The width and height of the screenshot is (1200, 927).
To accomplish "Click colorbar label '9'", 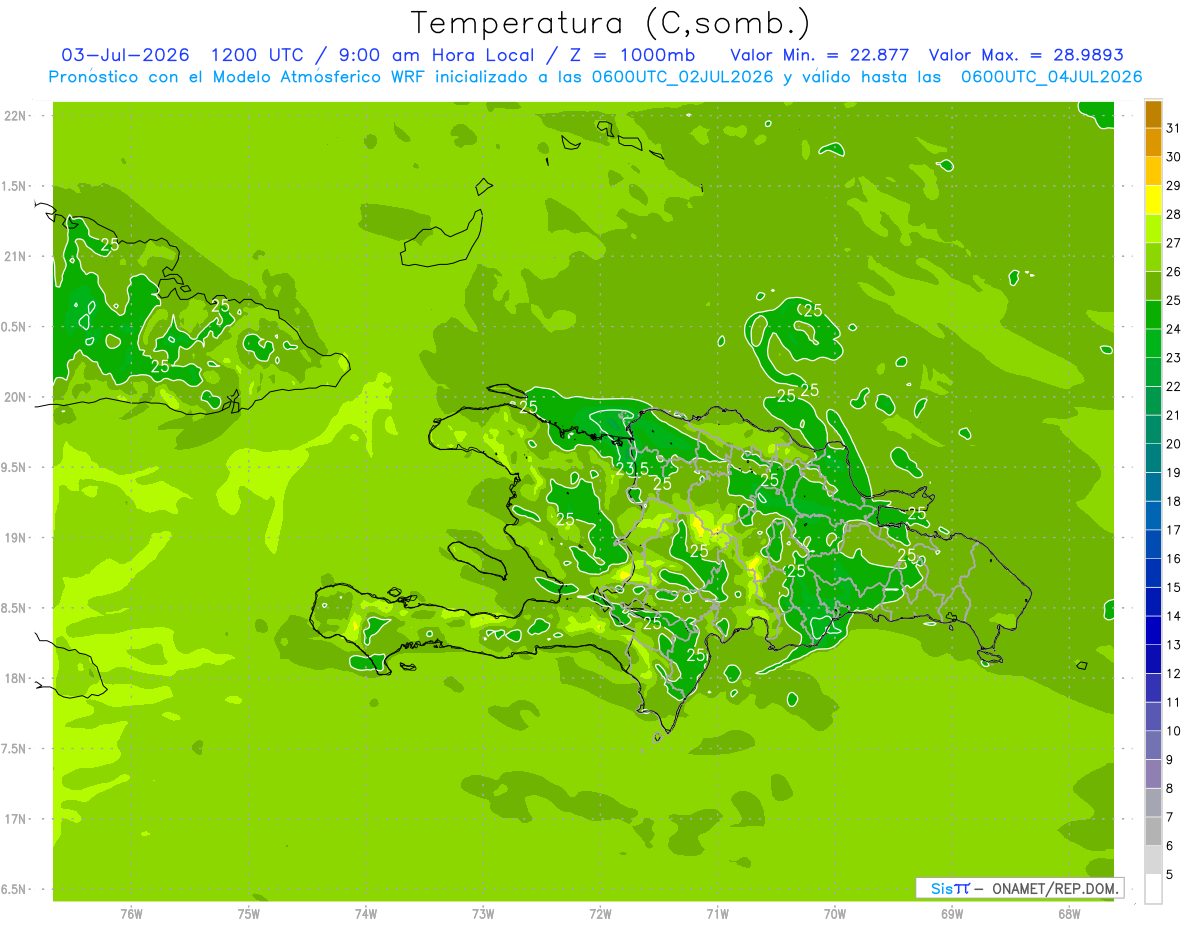I will pyautogui.click(x=1170, y=760).
